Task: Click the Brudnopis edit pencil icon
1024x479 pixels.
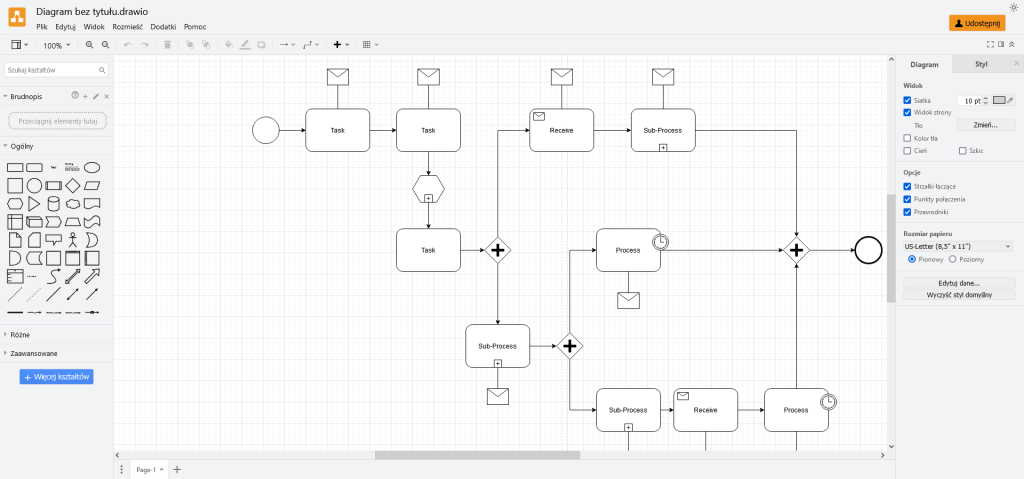Action: click(96, 96)
